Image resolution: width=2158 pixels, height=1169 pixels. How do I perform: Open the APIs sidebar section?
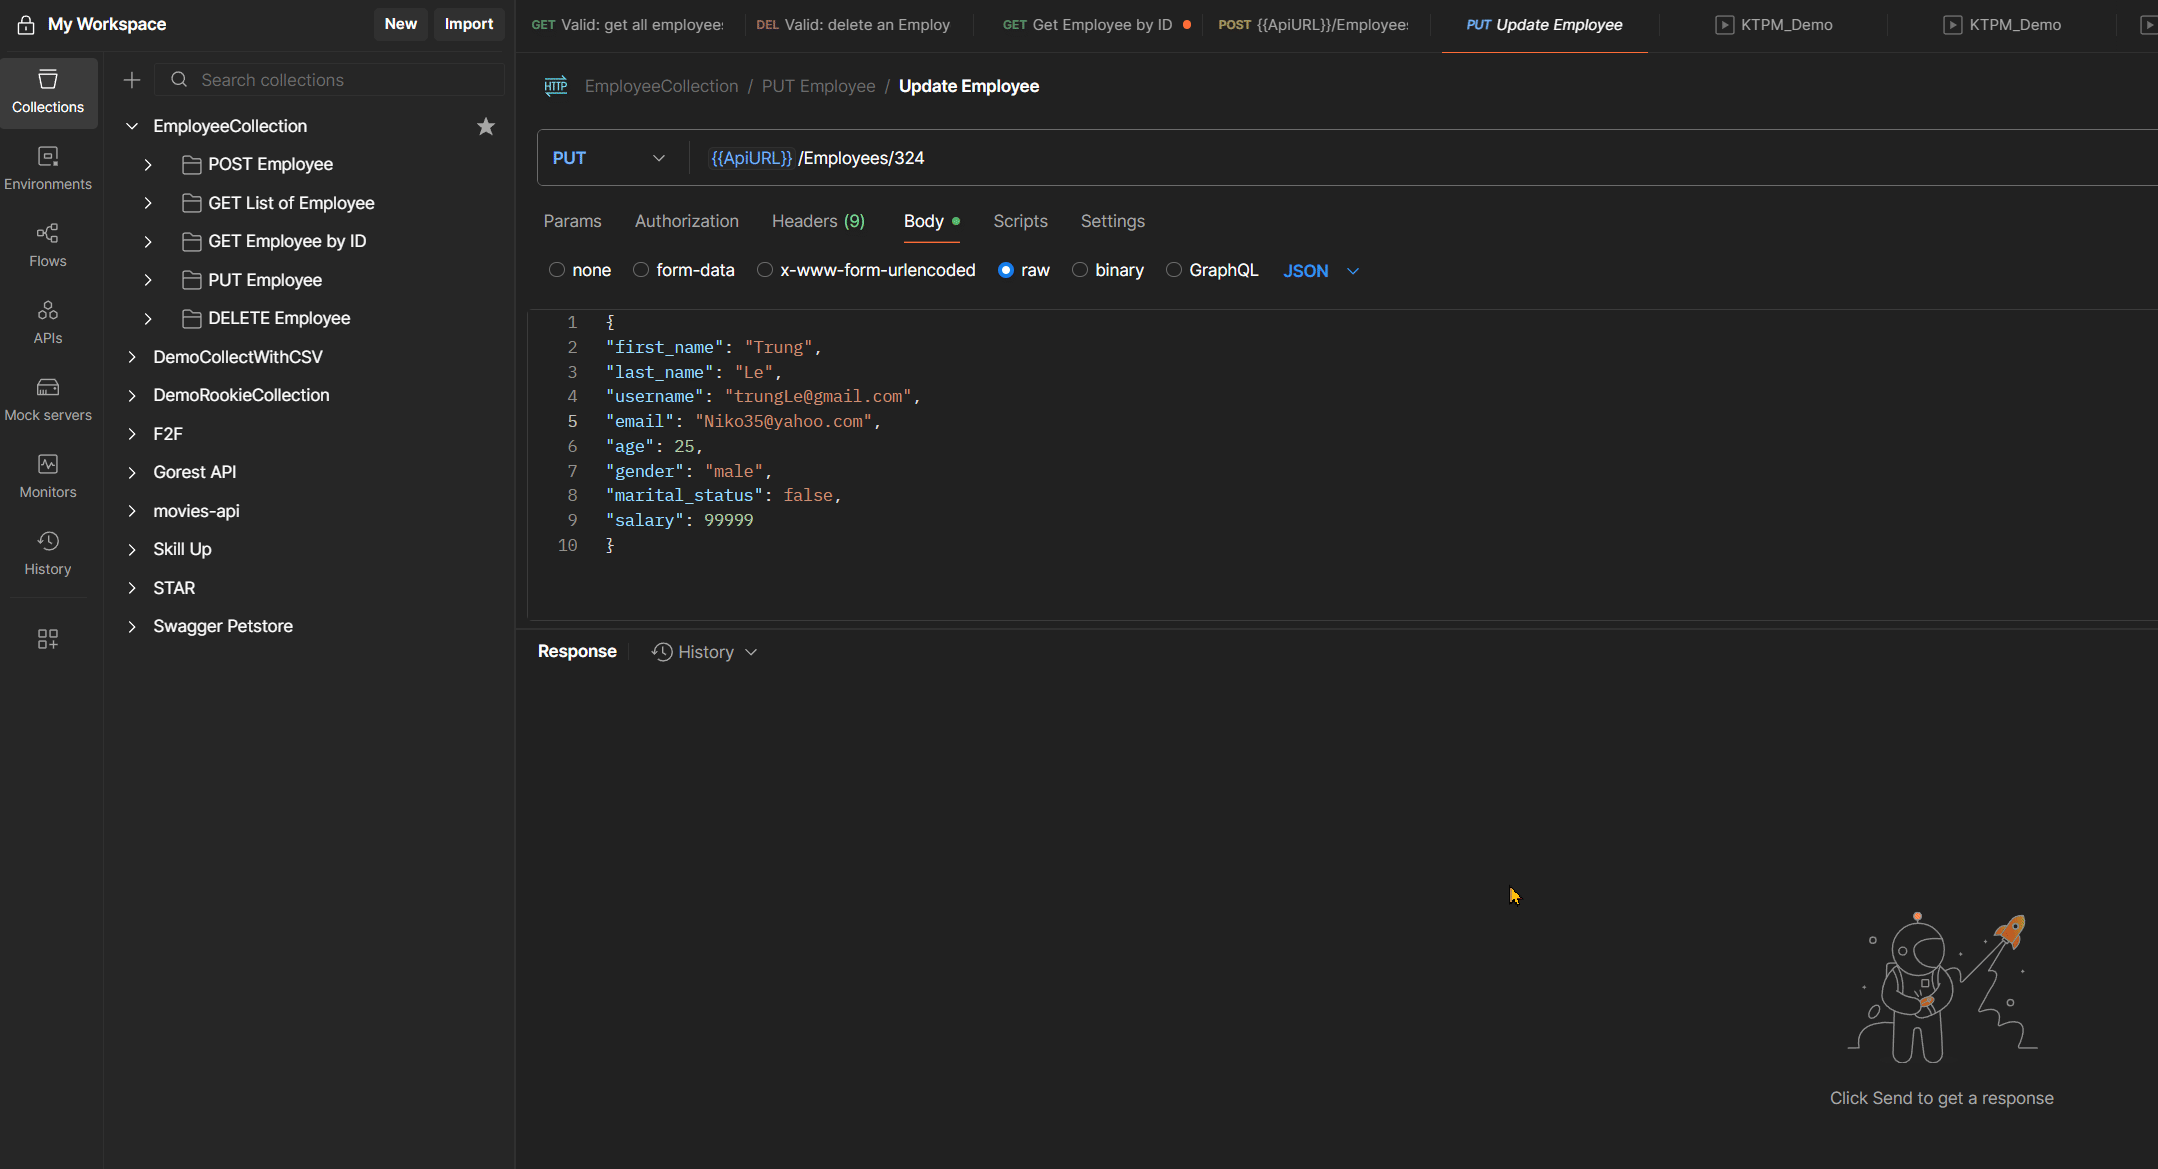point(48,322)
